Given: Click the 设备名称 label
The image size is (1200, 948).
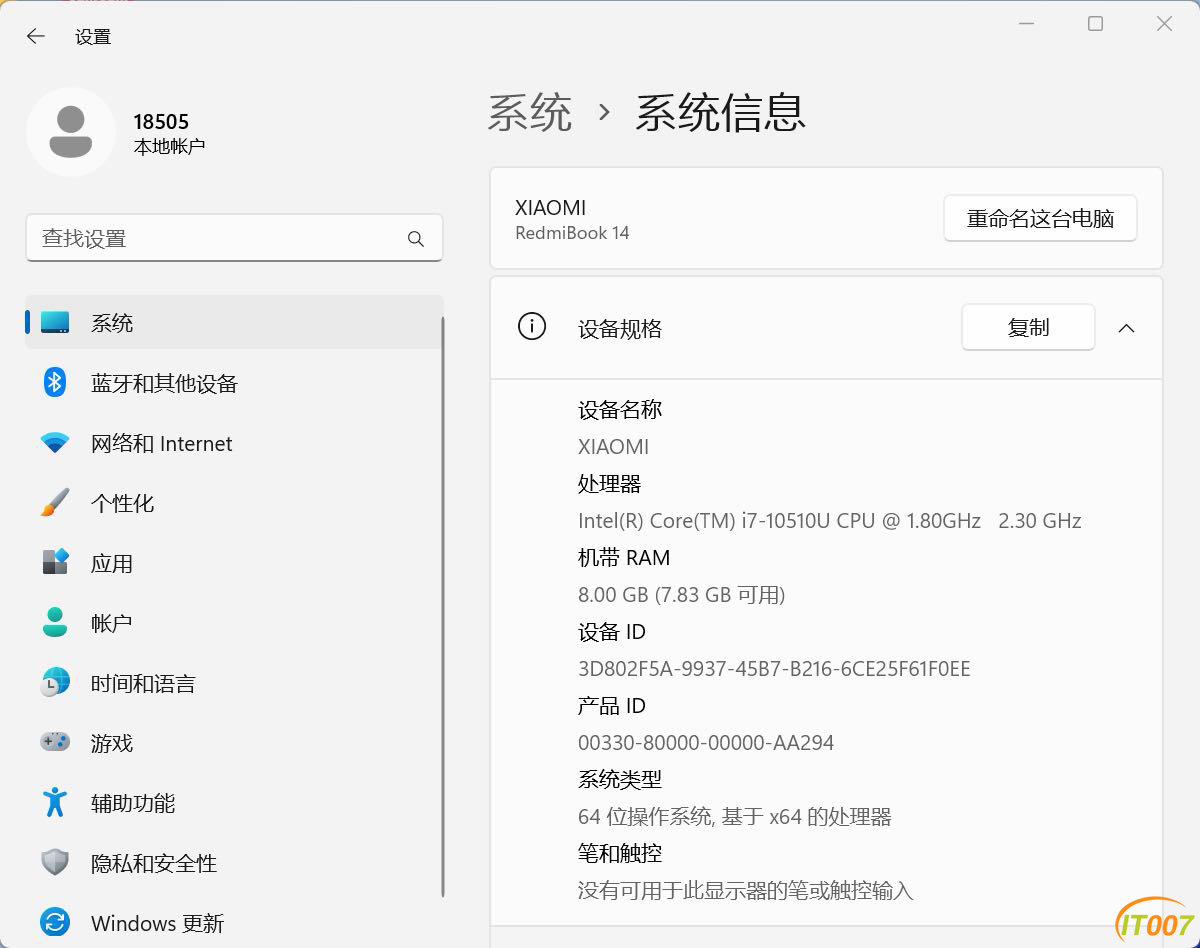Looking at the screenshot, I should tap(620, 409).
